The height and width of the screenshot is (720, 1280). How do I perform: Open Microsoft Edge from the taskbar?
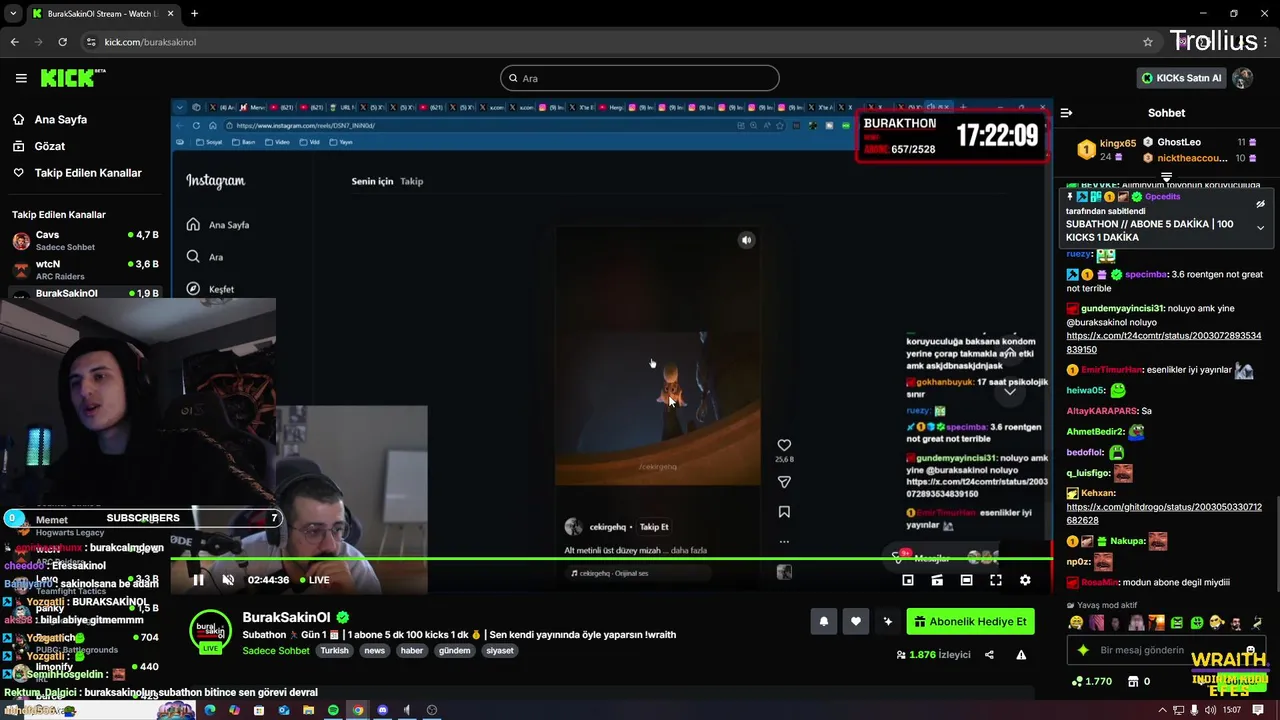tap(210, 710)
